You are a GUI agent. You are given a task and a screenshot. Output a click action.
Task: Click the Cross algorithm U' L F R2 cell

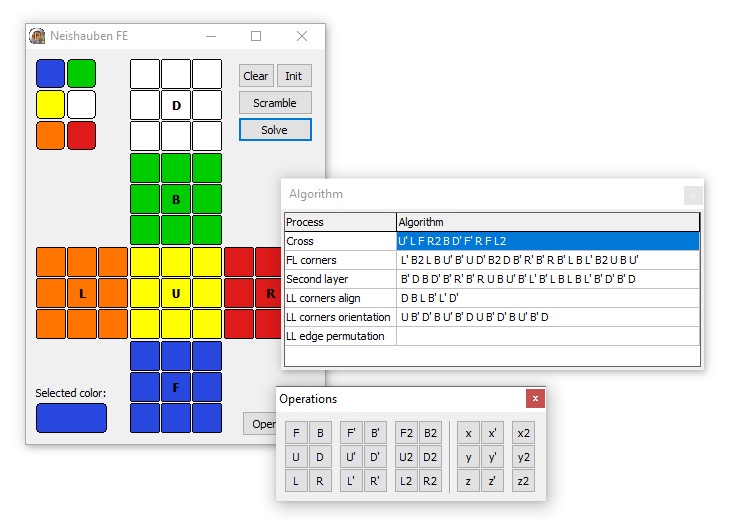pyautogui.click(x=548, y=241)
